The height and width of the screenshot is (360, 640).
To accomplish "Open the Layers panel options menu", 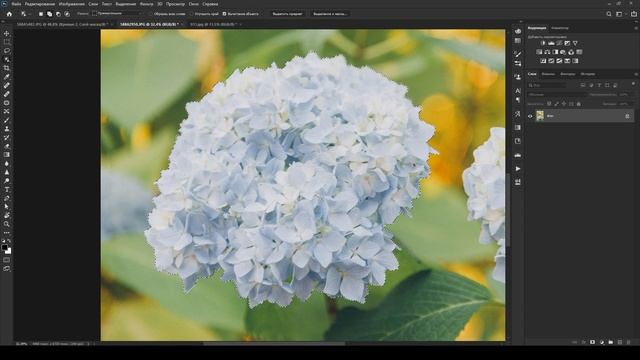I will tap(636, 74).
